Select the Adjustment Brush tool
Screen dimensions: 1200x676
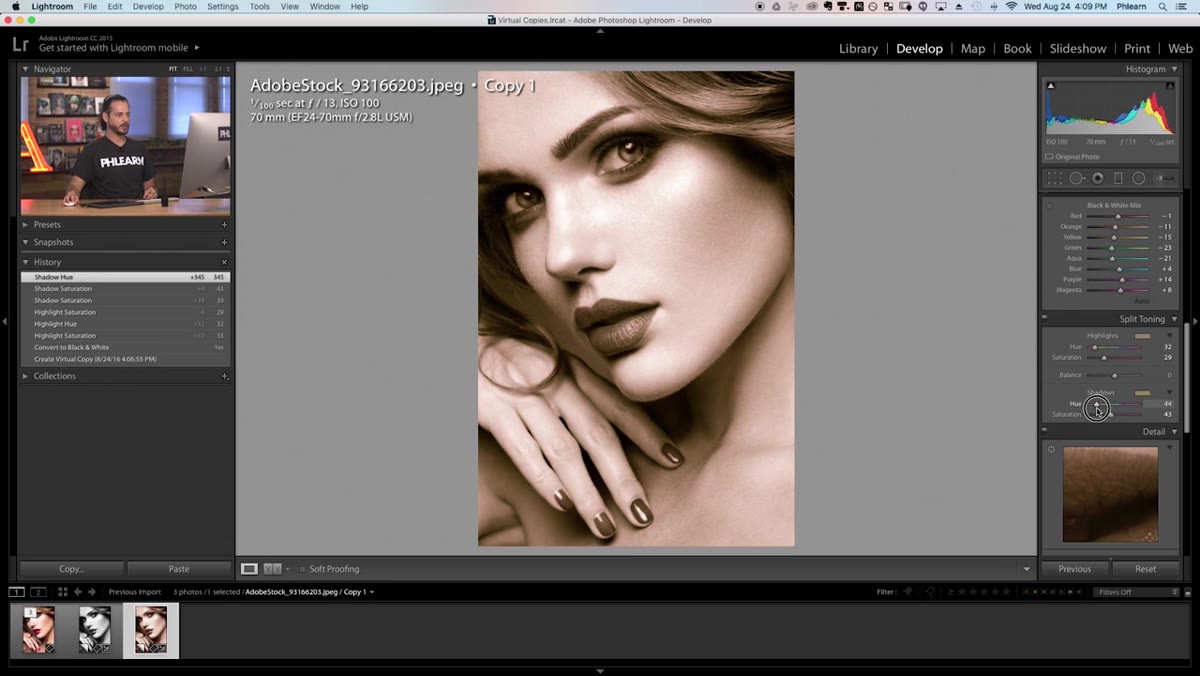click(1164, 178)
